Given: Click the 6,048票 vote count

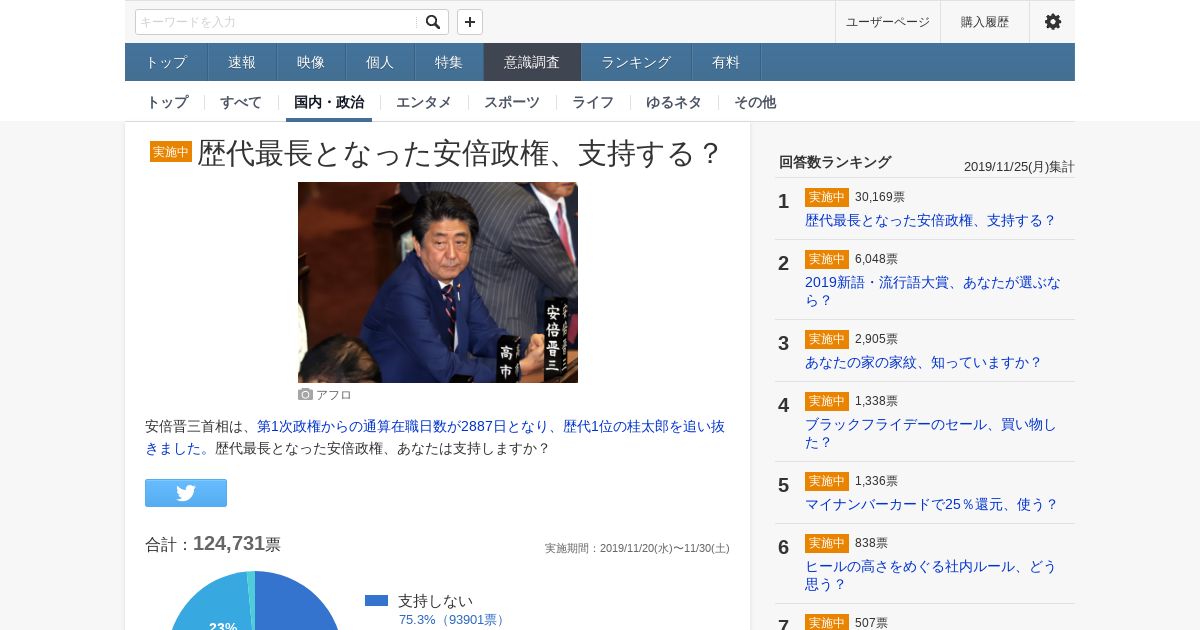Looking at the screenshot, I should click(x=876, y=259).
